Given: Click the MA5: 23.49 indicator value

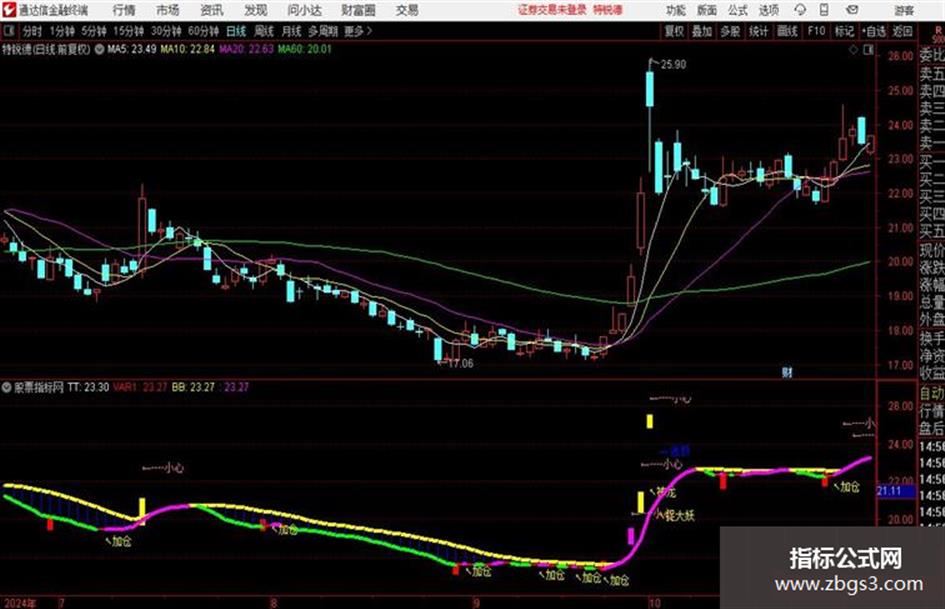Looking at the screenshot, I should [132, 49].
